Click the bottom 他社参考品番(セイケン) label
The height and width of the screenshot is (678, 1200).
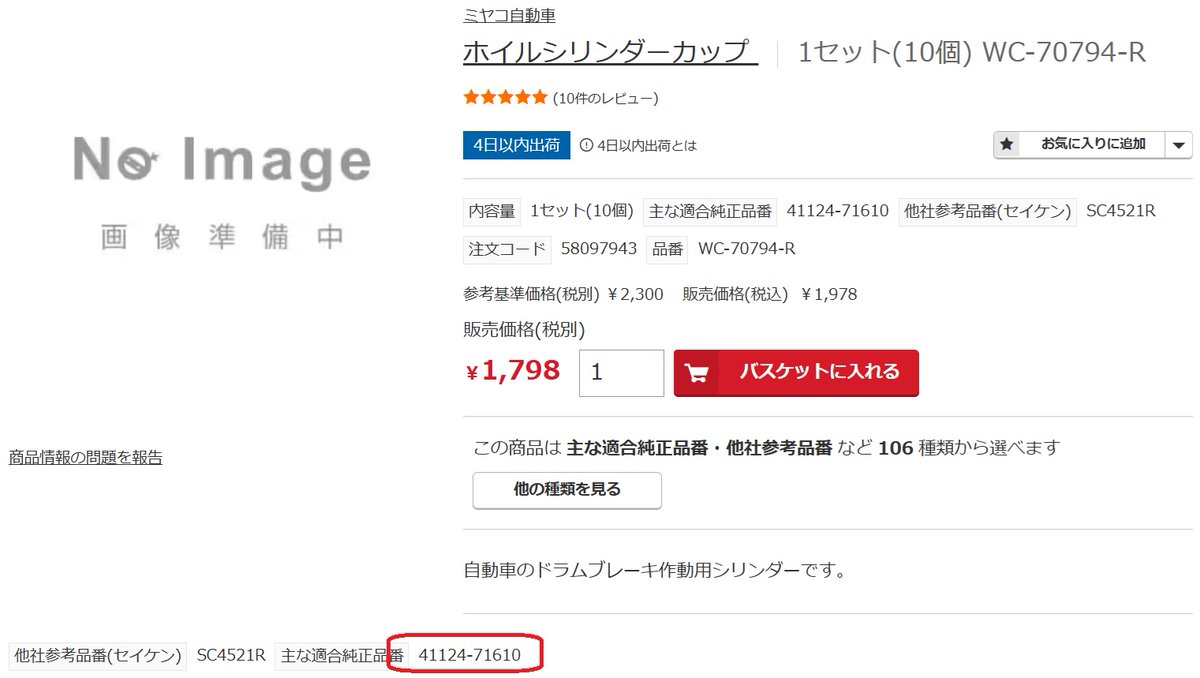point(98,656)
